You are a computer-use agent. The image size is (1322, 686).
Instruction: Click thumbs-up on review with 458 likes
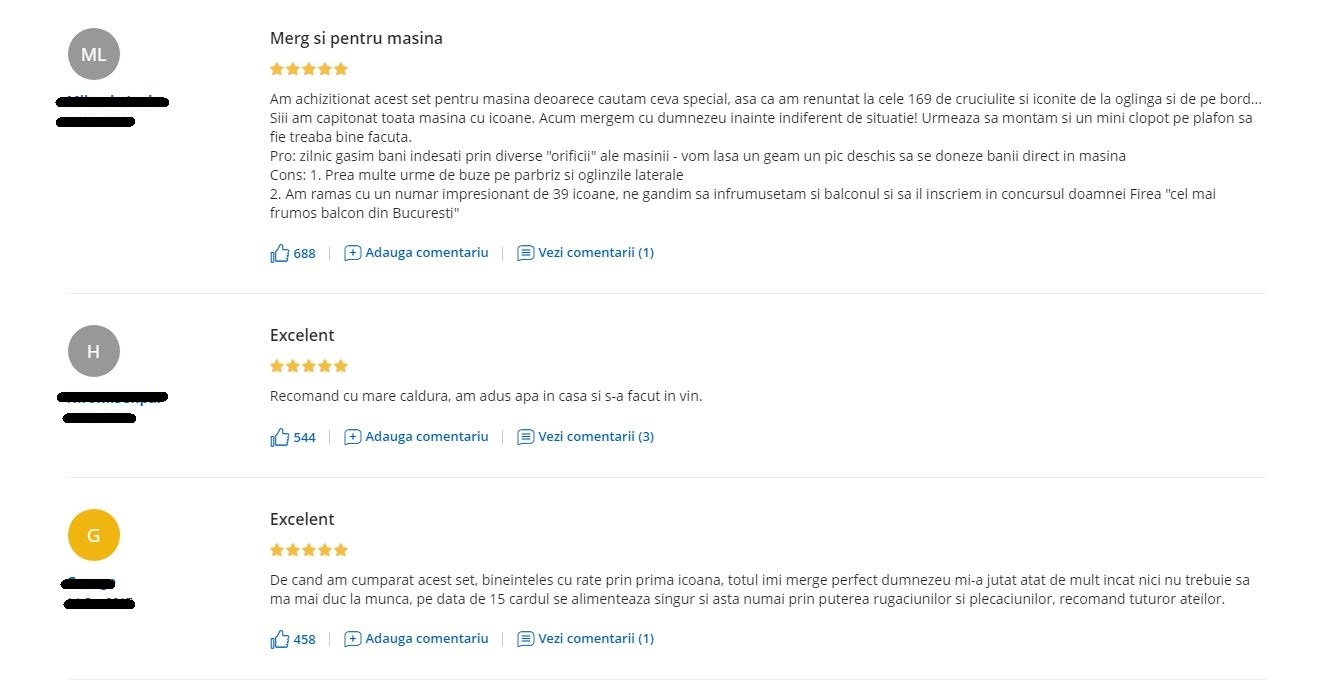point(280,639)
